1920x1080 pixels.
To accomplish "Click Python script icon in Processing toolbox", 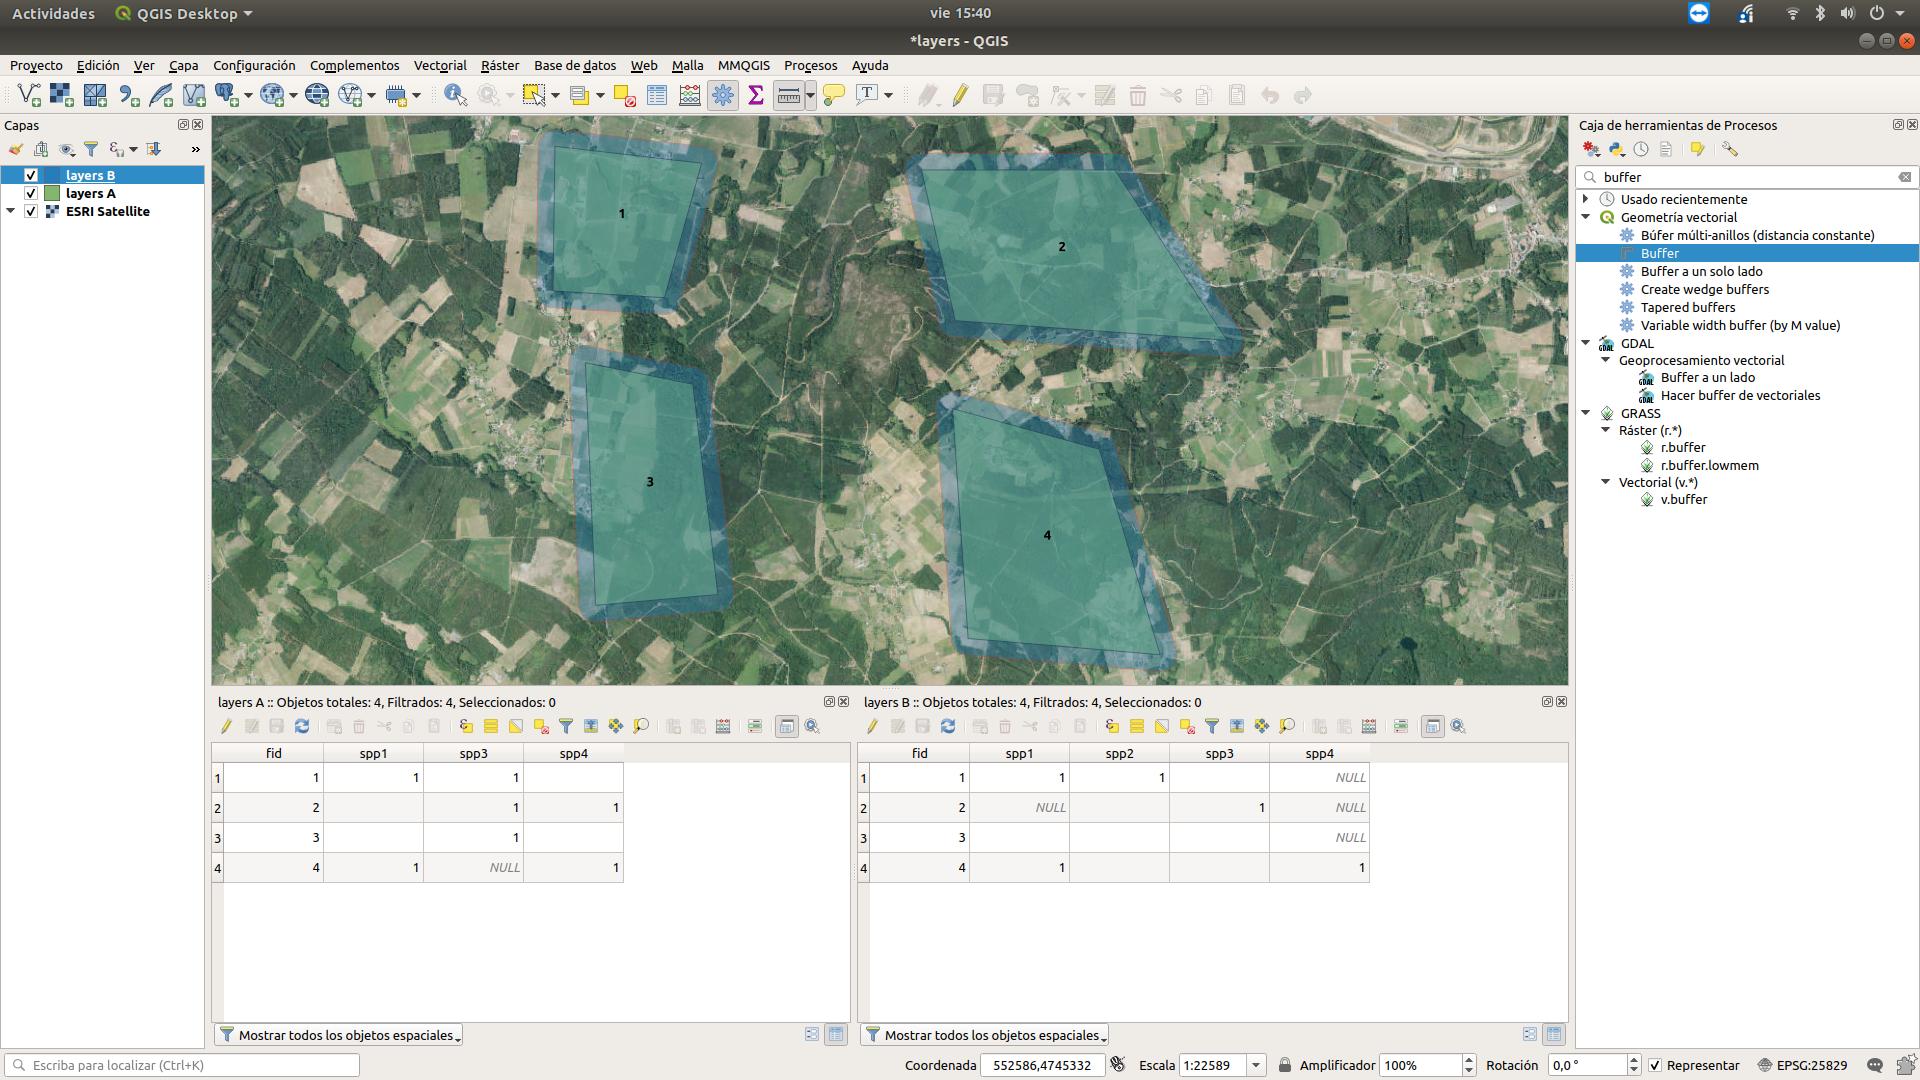I will pyautogui.click(x=1617, y=149).
